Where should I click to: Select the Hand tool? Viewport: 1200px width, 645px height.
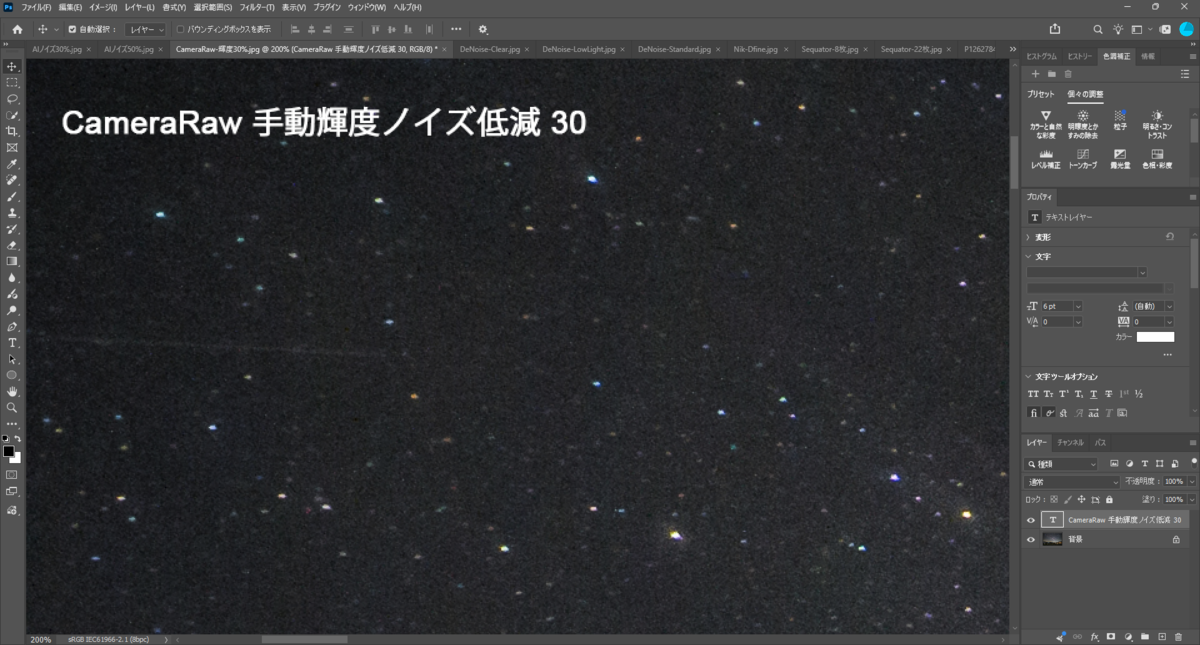point(12,391)
